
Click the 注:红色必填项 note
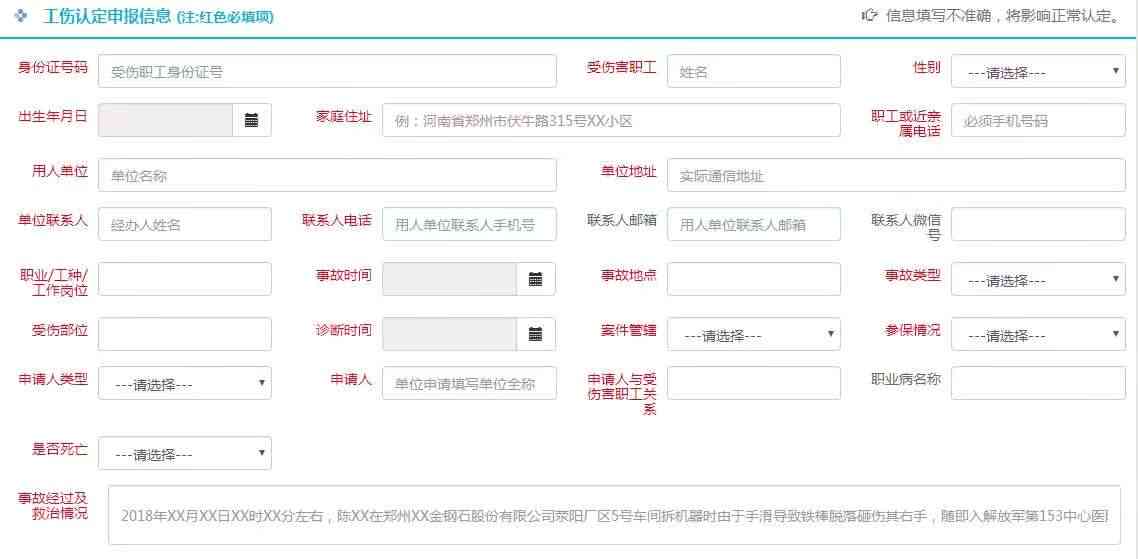click(225, 17)
